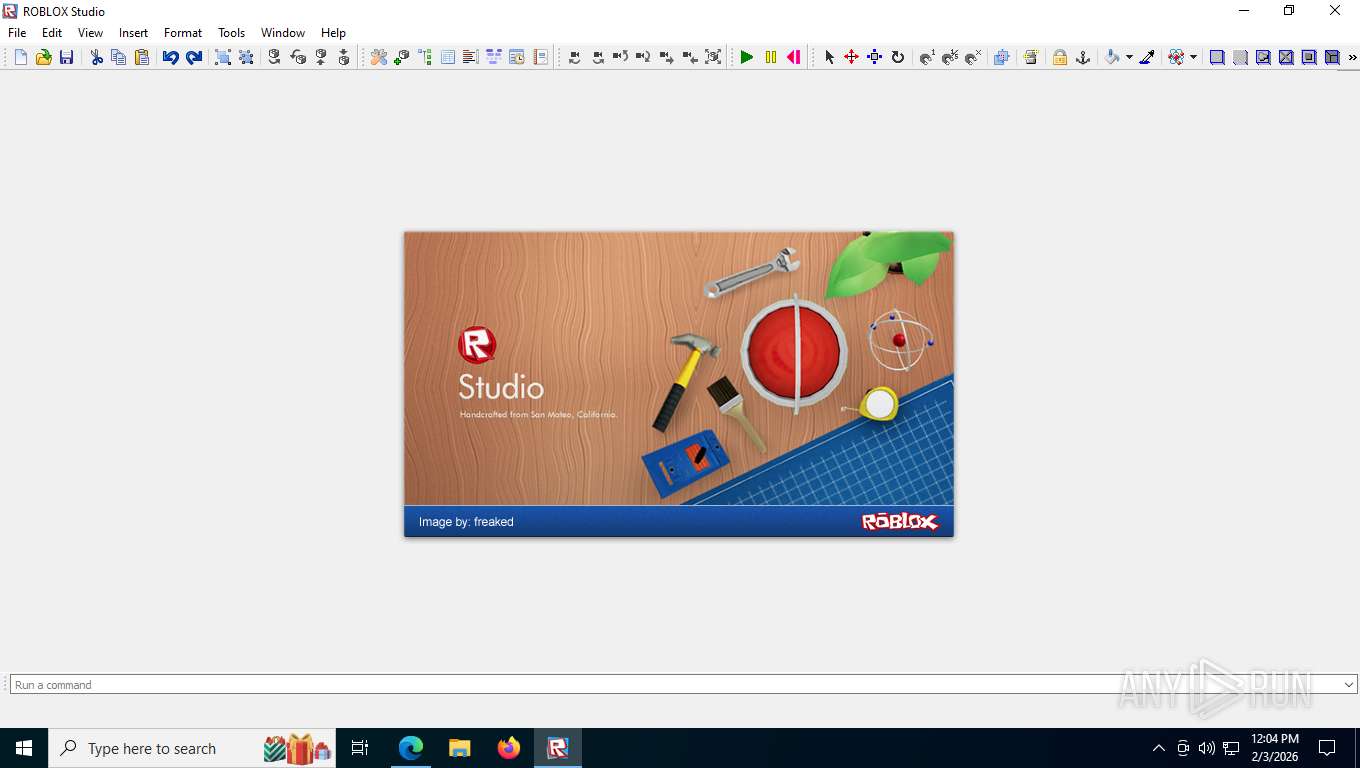
Task: Open the command bar history dropdown
Action: coord(1349,685)
